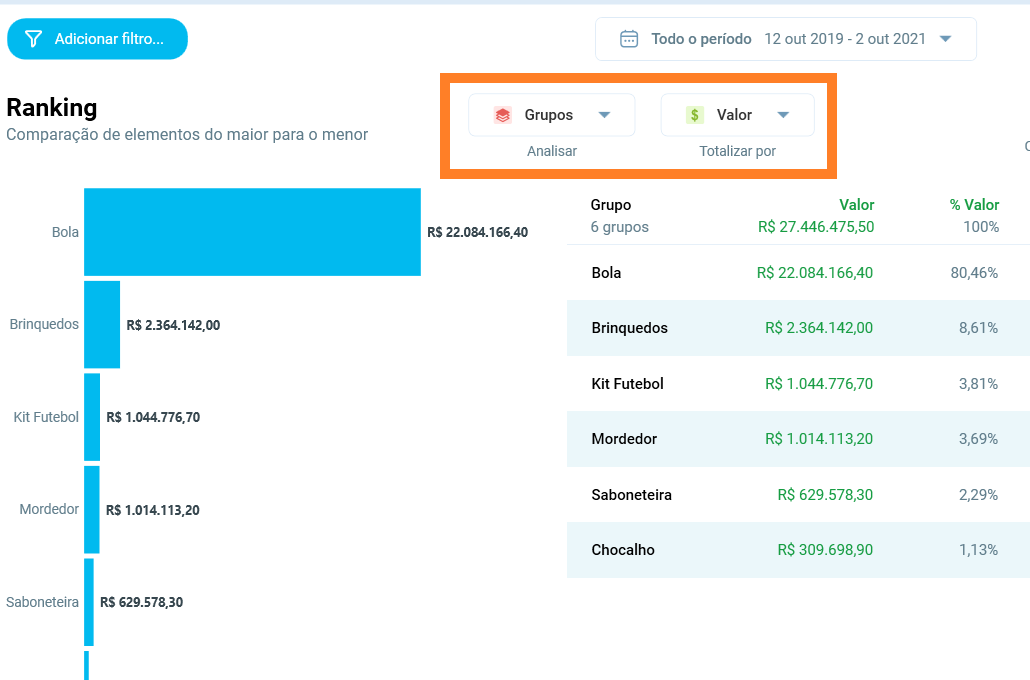Click Kit Futebol in the table
This screenshot has width=1030, height=680.
coord(627,384)
